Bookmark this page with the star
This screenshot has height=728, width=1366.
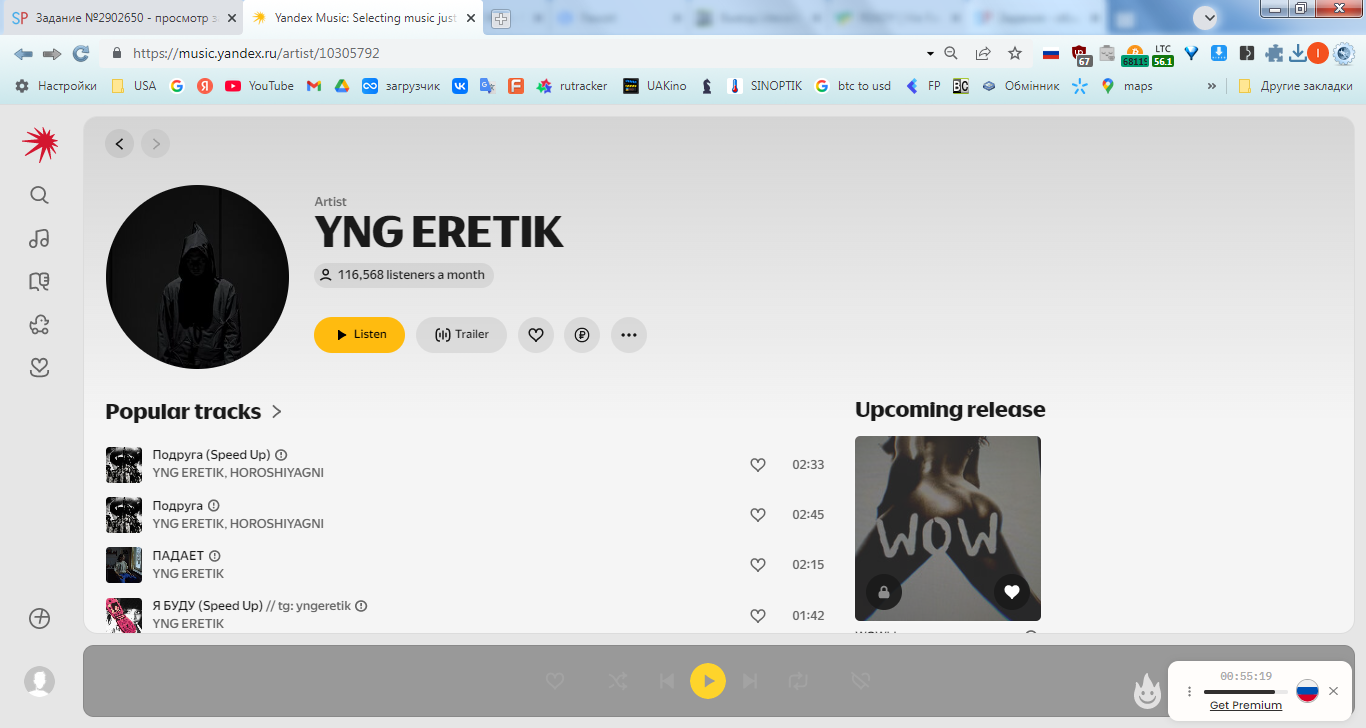1015,53
